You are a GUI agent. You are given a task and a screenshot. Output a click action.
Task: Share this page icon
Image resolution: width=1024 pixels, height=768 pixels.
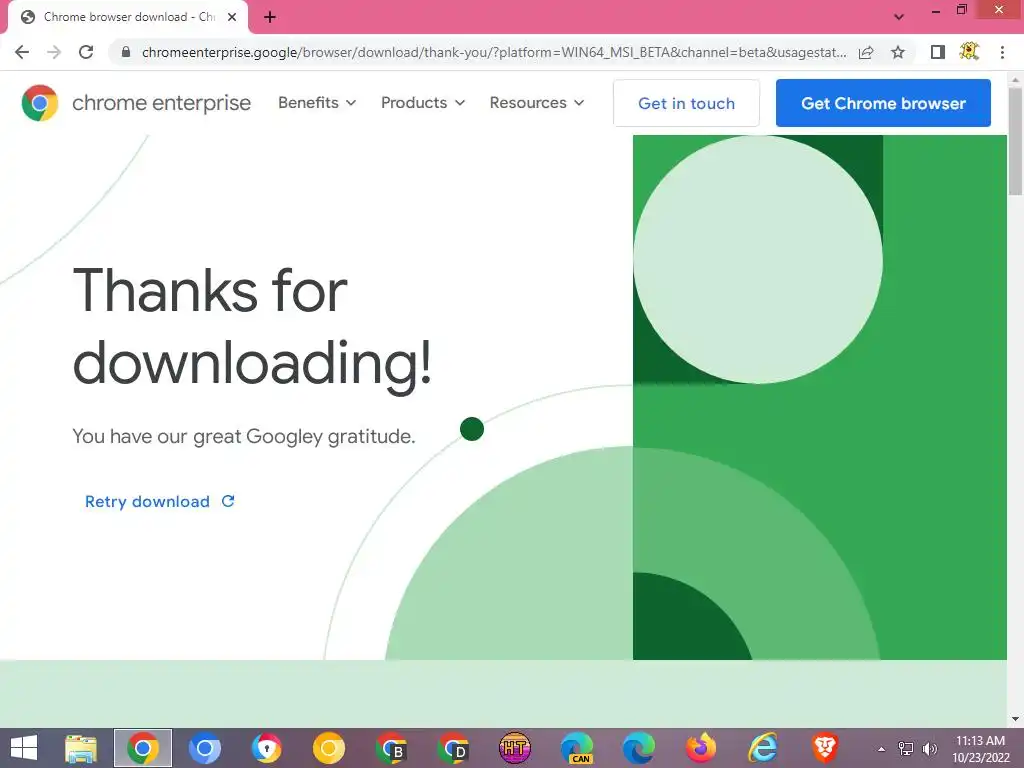(x=866, y=52)
